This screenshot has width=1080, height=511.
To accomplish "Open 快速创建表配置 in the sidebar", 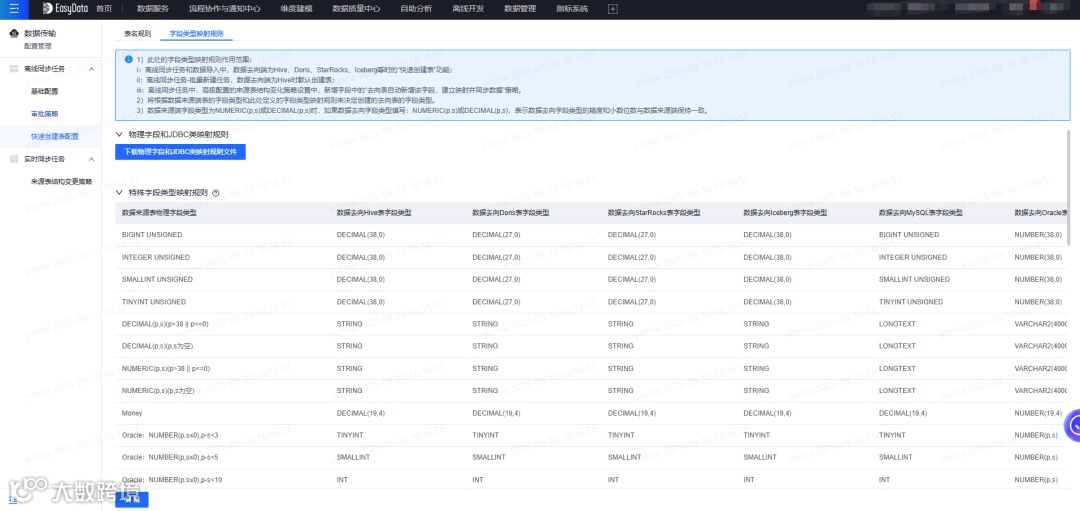I will (54, 136).
